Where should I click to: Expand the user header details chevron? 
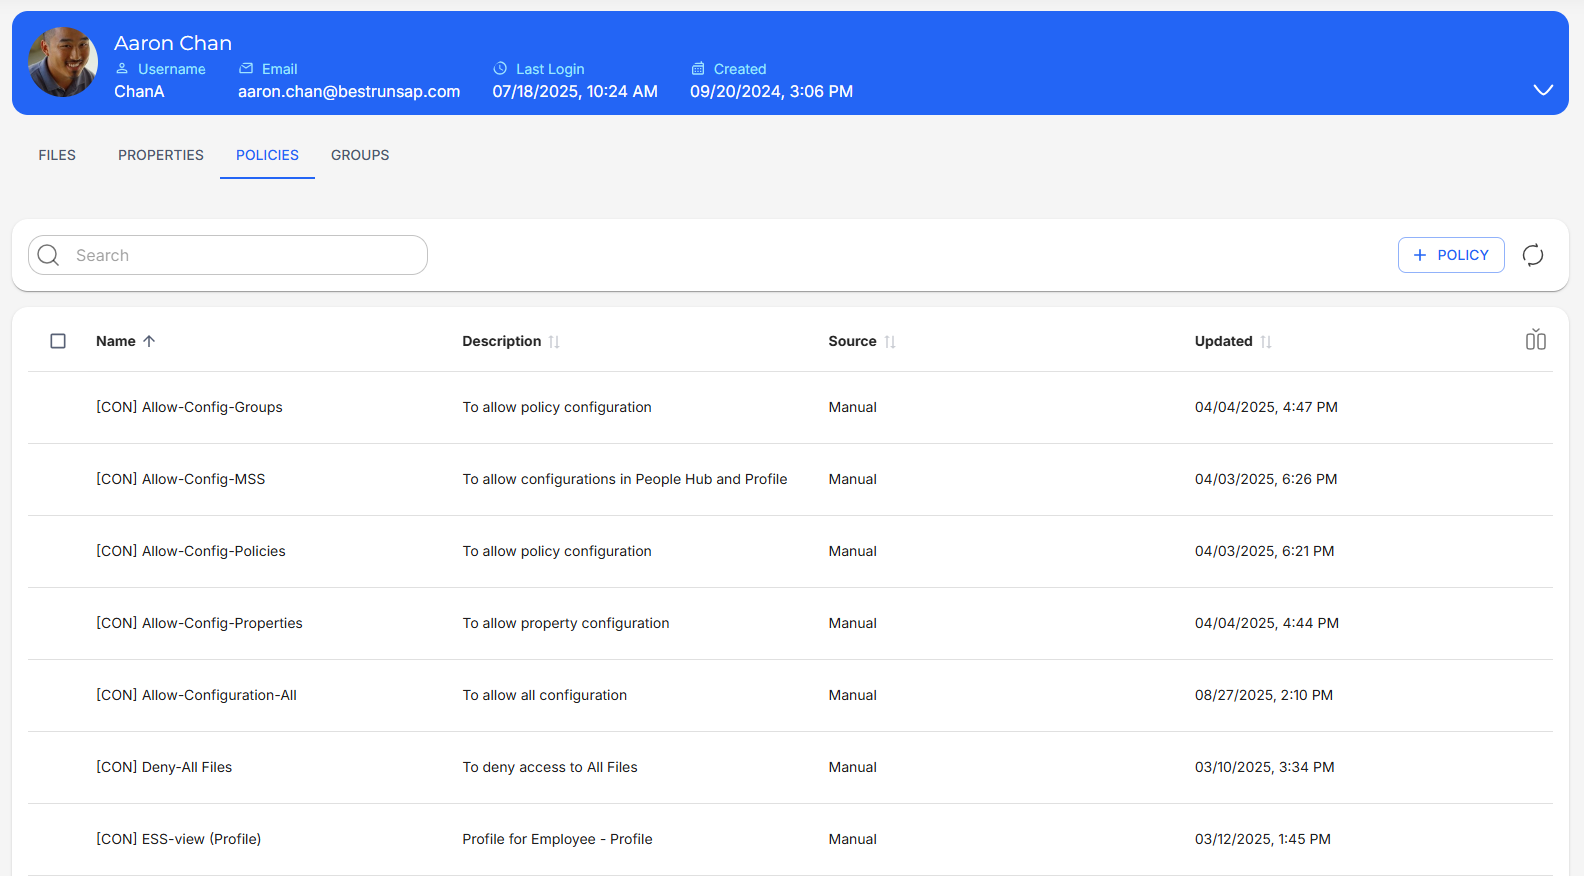tap(1543, 90)
